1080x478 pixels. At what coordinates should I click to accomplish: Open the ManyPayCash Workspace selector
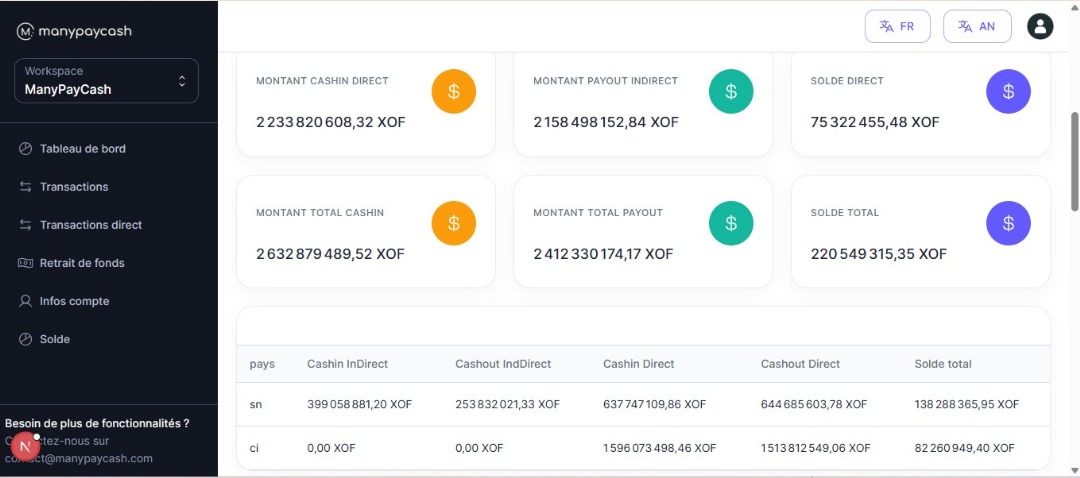107,81
